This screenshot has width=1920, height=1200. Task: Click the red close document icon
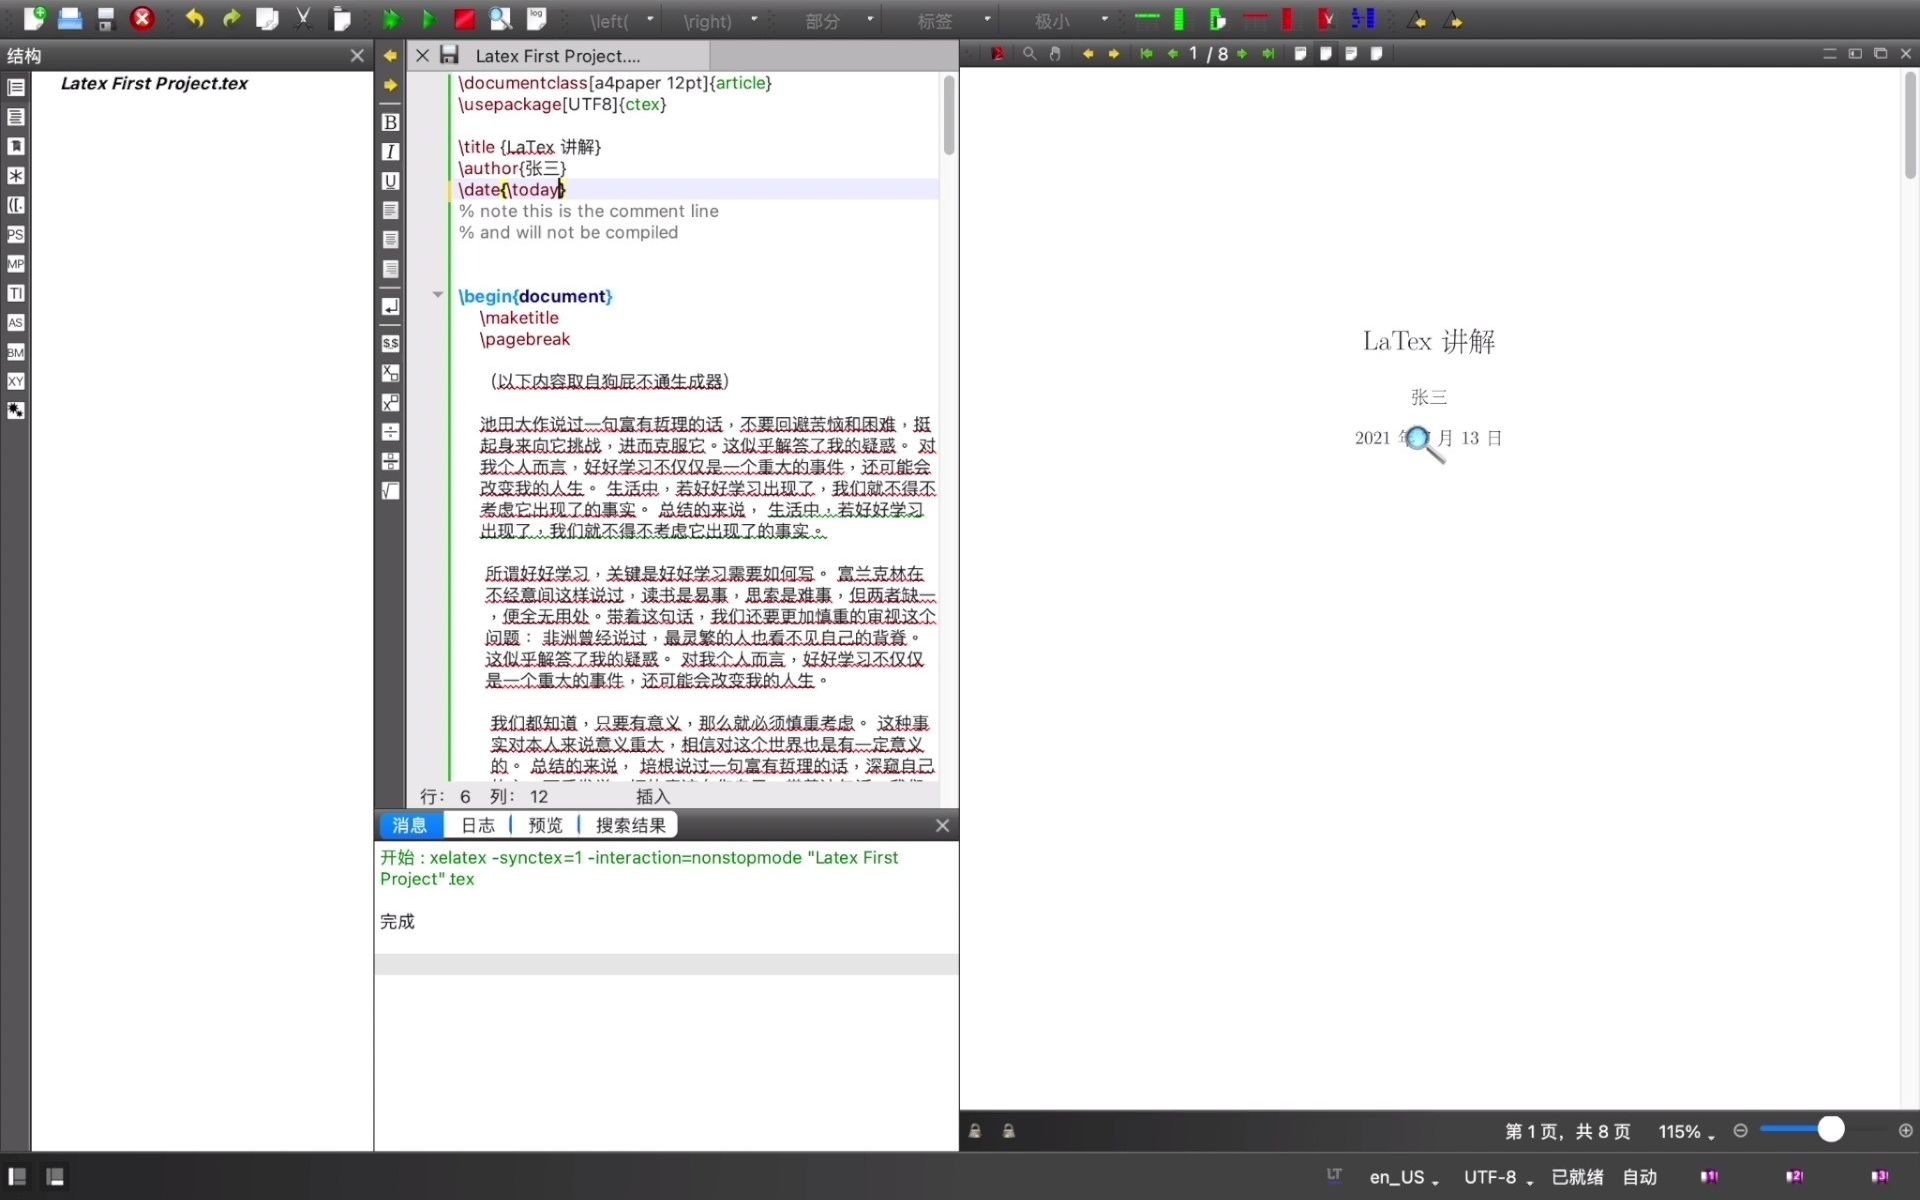[x=142, y=18]
